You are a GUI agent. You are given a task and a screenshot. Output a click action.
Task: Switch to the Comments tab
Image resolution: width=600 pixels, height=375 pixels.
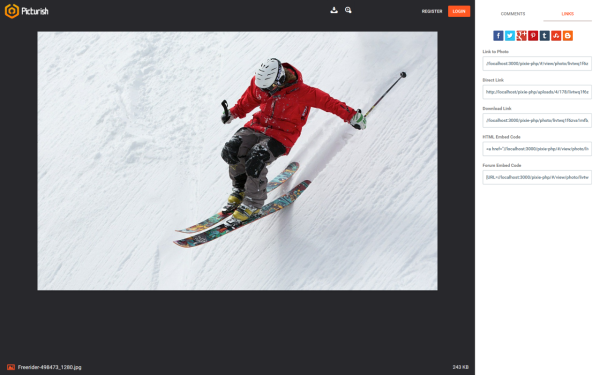(x=513, y=14)
